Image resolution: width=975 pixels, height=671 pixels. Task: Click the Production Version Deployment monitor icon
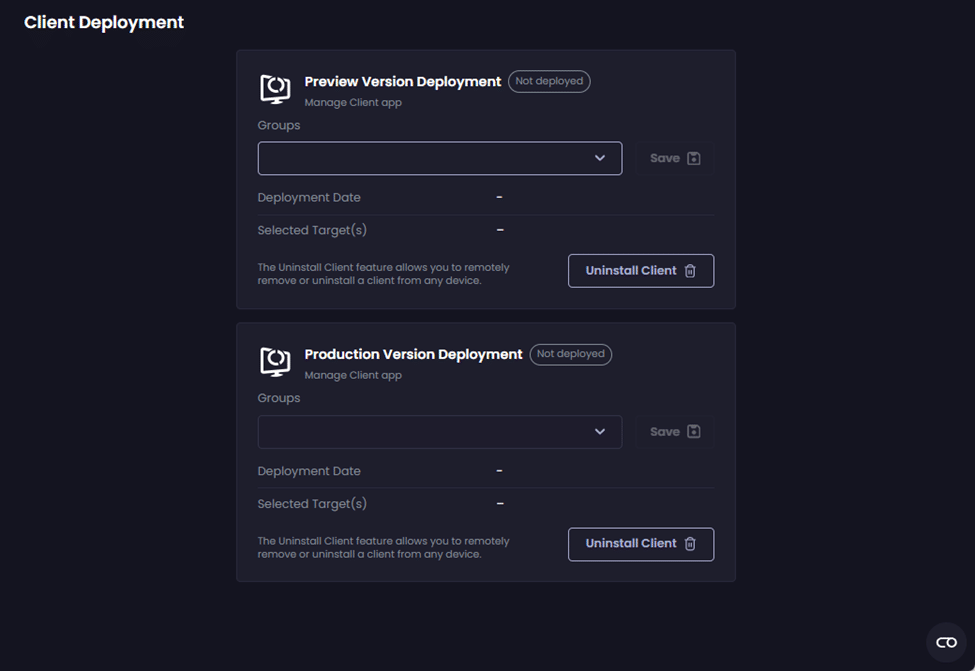(275, 361)
